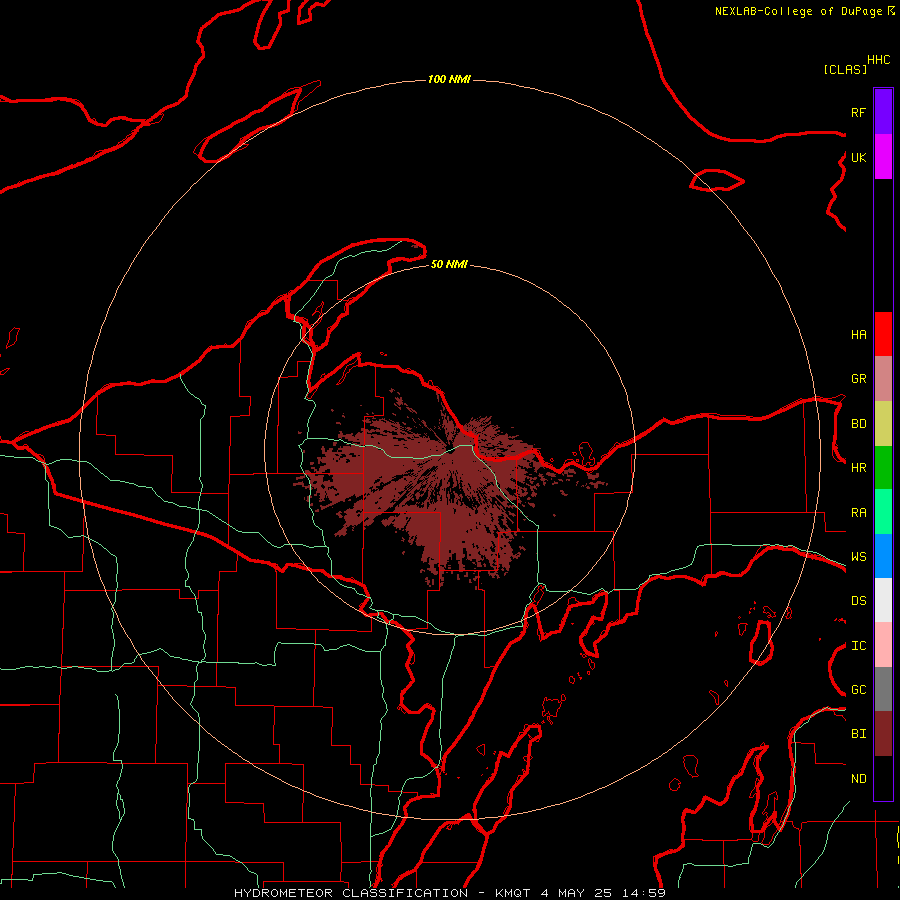Click the HA red legend swatch
Screen dimensions: 900x900
pyautogui.click(x=883, y=334)
